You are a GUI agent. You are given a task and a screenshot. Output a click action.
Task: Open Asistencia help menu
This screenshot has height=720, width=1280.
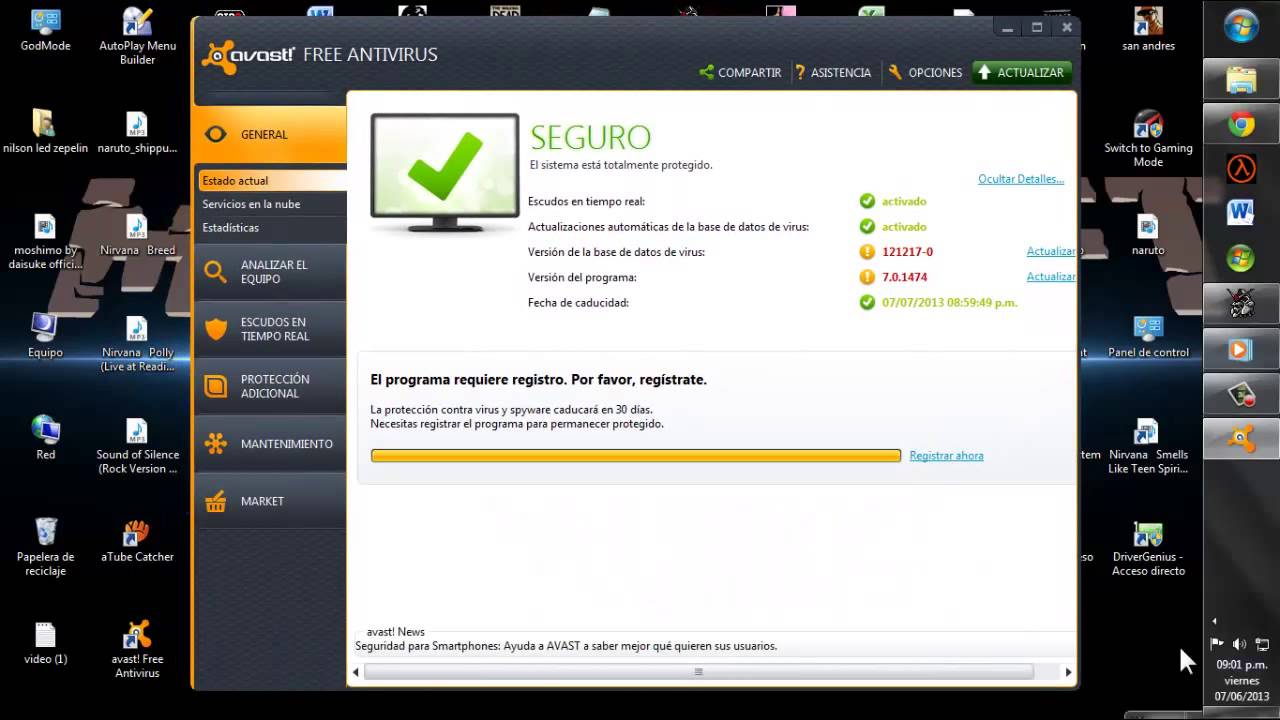click(x=833, y=73)
